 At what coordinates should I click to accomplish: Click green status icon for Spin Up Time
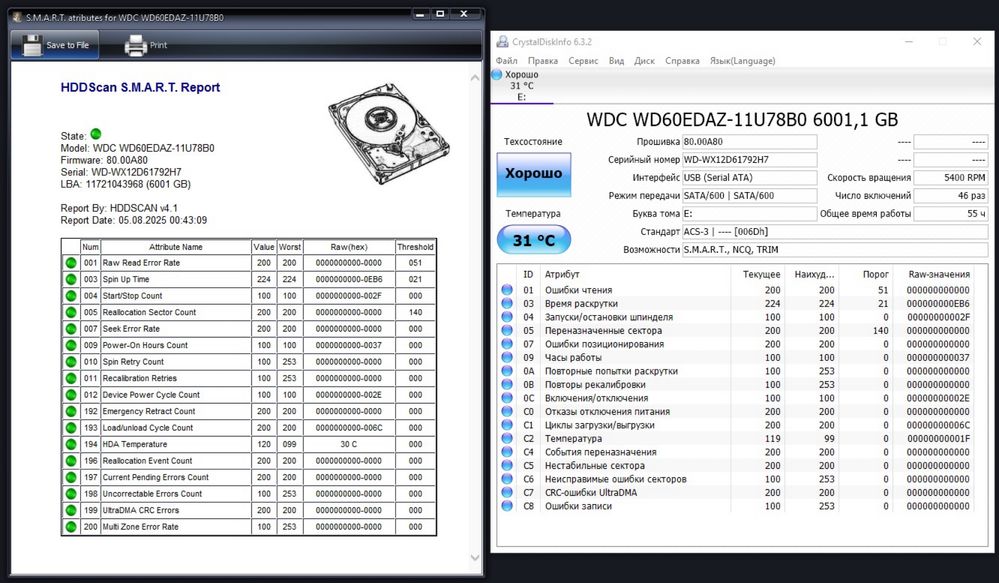coord(71,279)
